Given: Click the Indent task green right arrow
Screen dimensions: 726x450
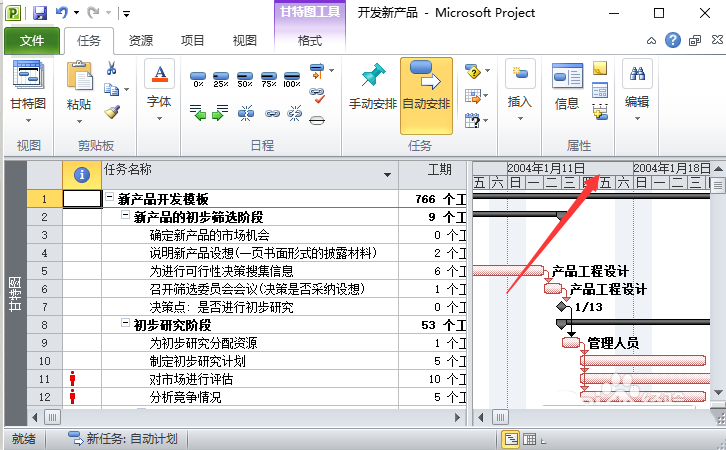Looking at the screenshot, I should coord(220,112).
